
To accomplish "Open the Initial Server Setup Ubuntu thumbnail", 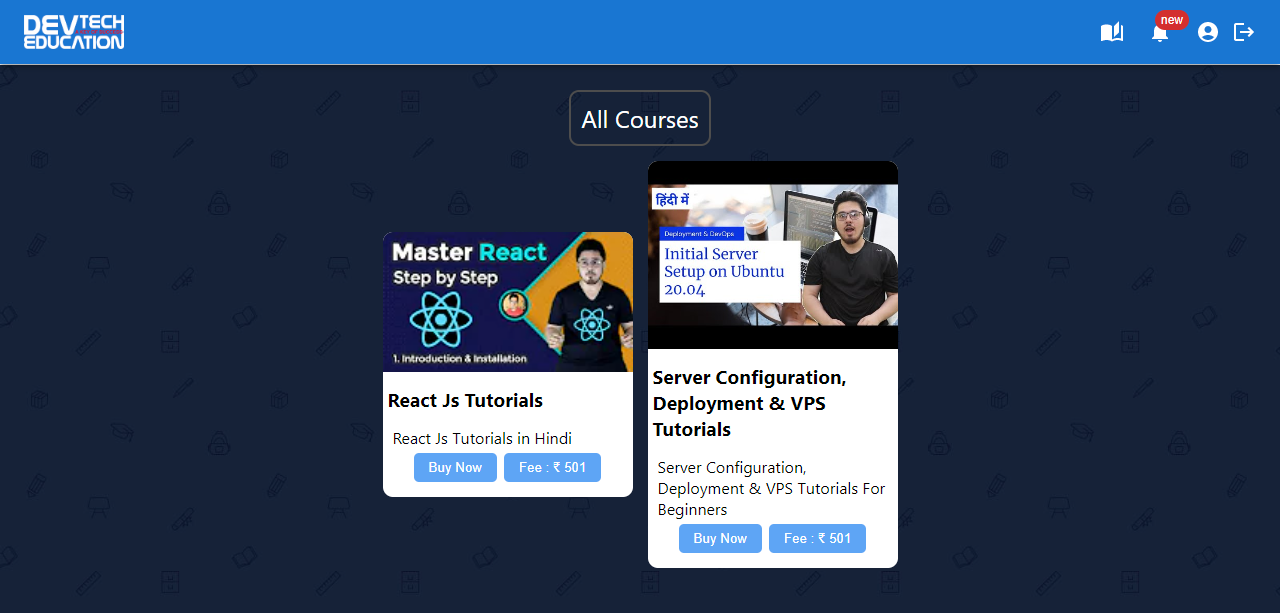I will pyautogui.click(x=773, y=255).
